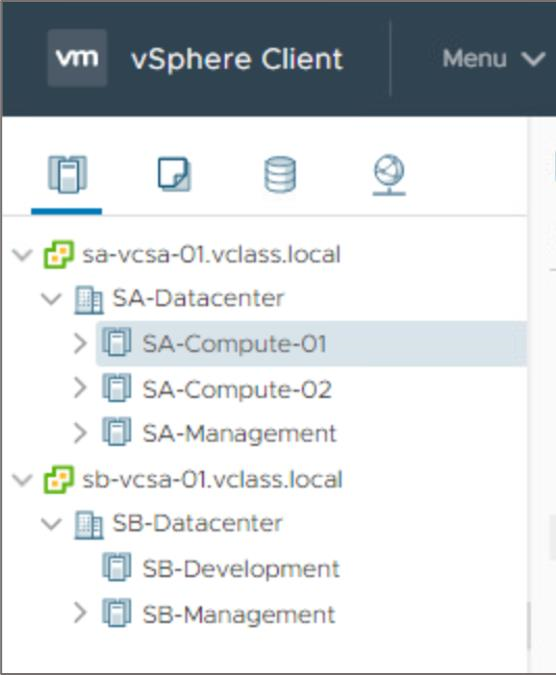
Task: Open the Storage view database icon
Action: (x=280, y=174)
